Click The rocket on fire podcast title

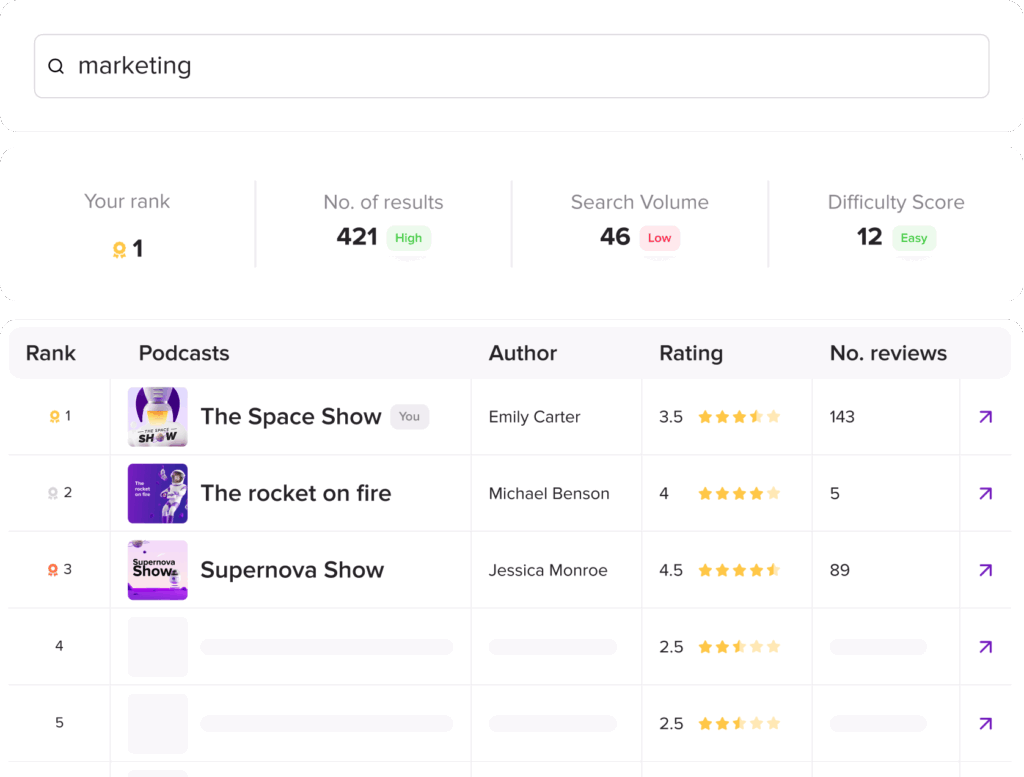pos(296,493)
